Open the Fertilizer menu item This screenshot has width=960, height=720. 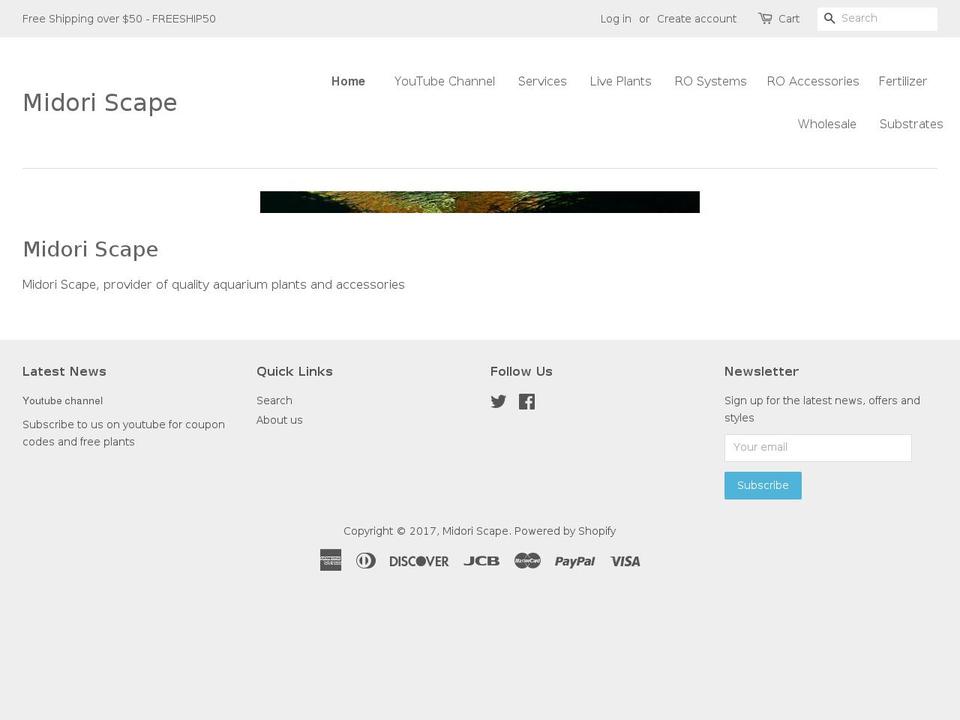(x=902, y=81)
